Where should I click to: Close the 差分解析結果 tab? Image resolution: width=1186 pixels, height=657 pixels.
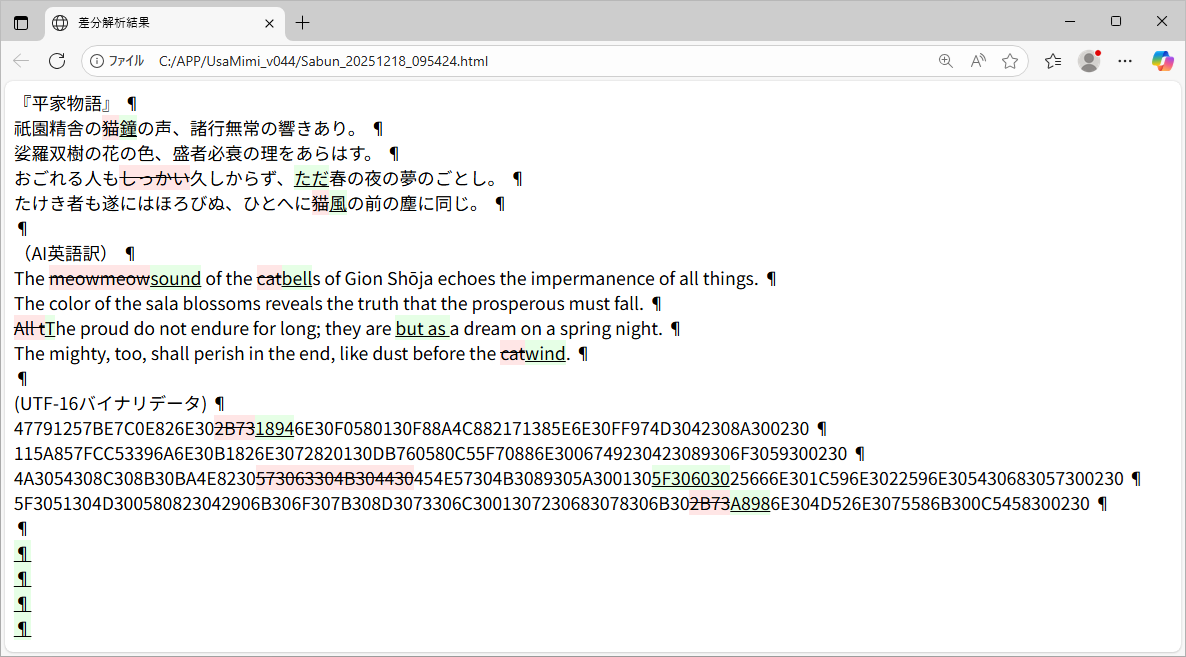(269, 22)
